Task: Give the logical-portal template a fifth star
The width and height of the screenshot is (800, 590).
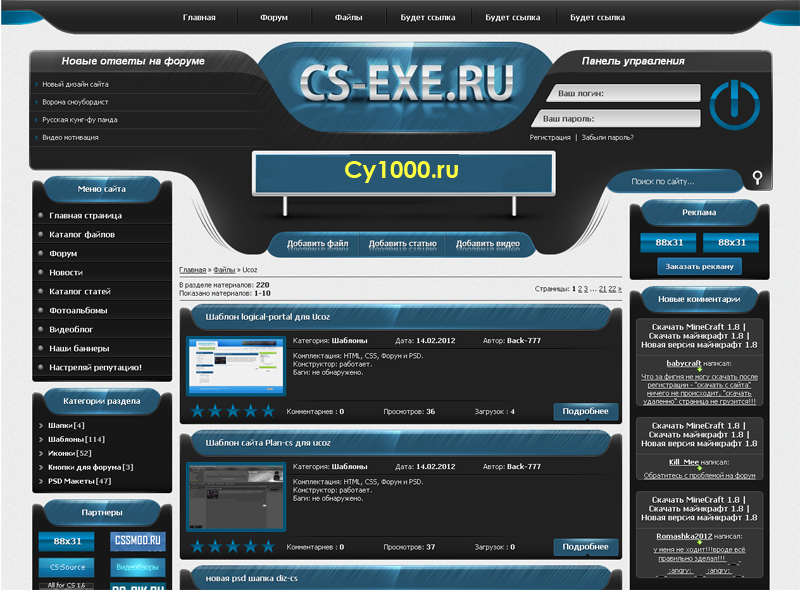Action: pos(266,411)
